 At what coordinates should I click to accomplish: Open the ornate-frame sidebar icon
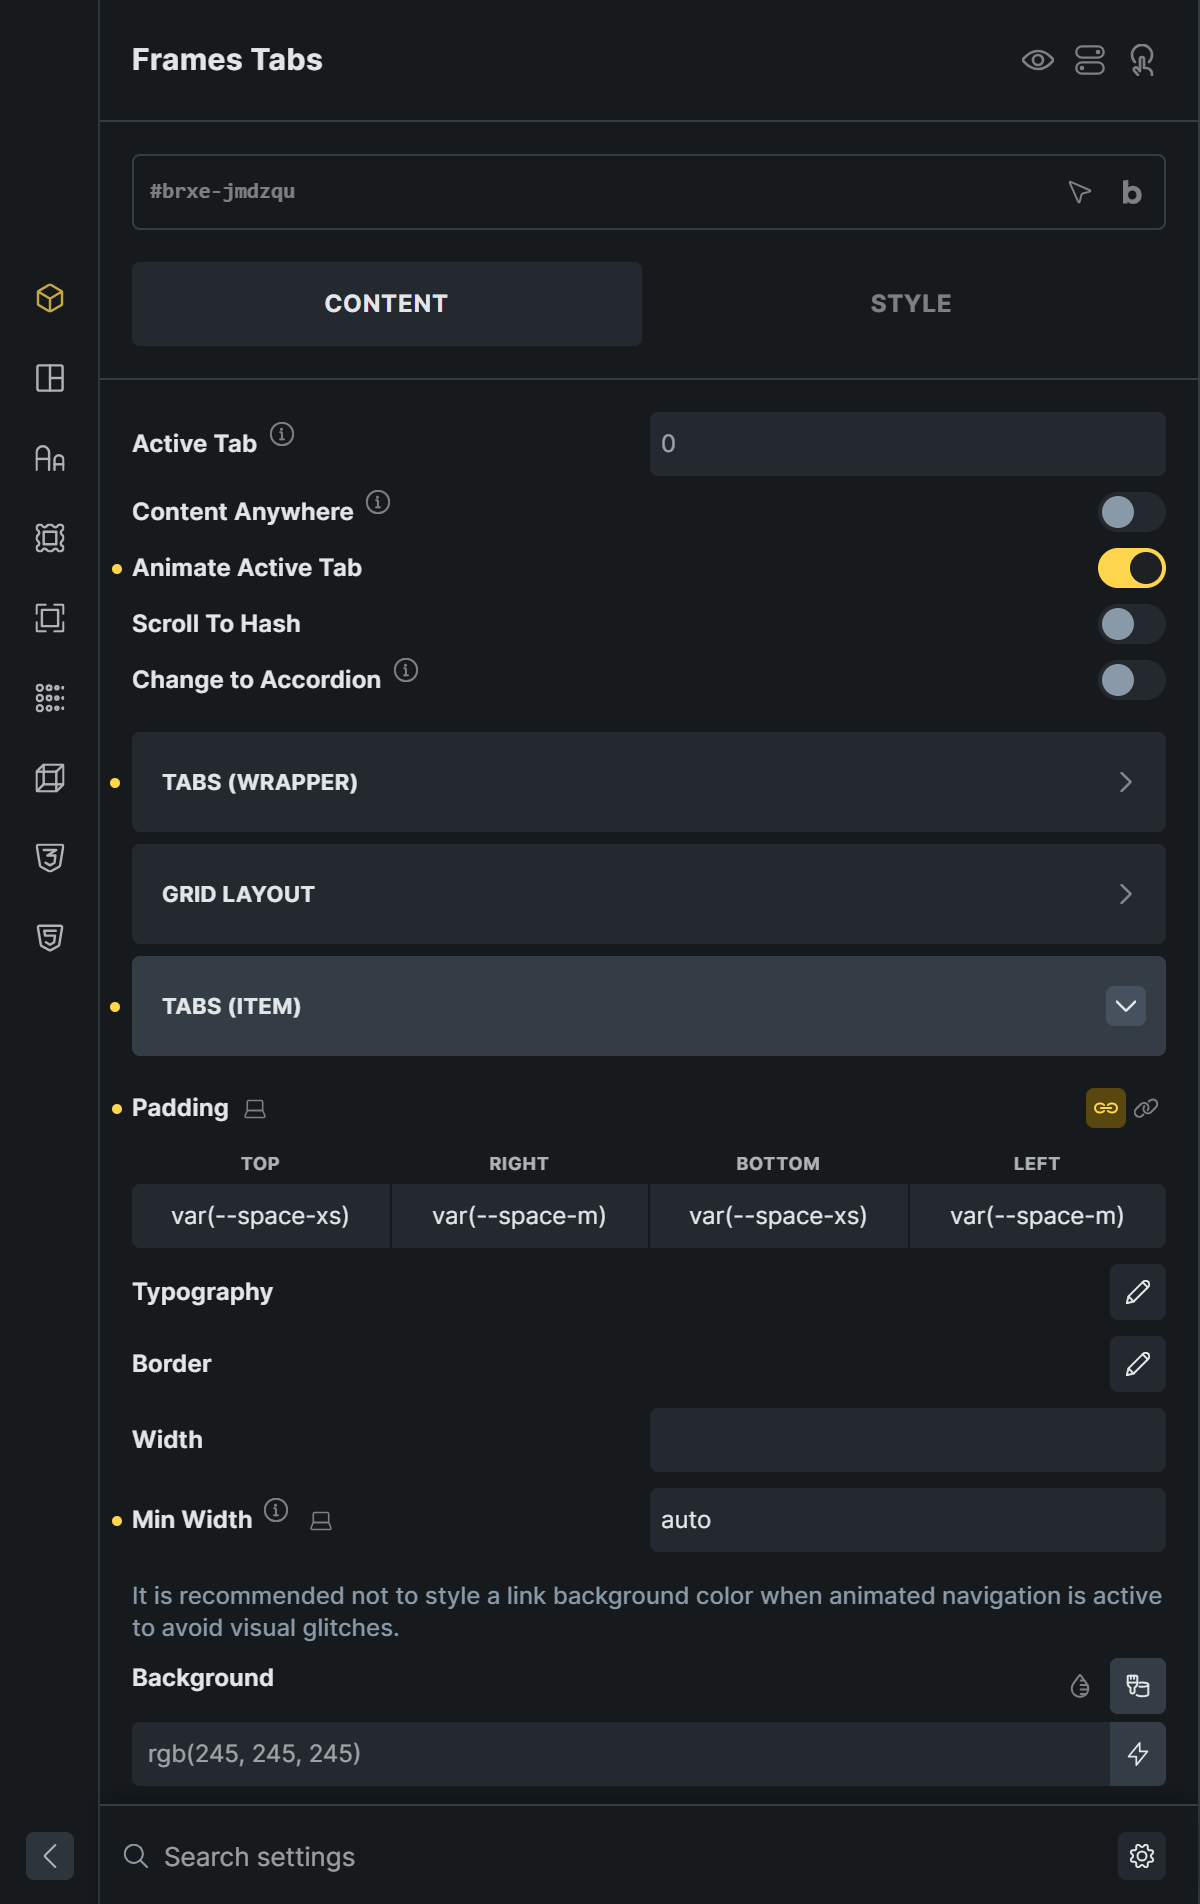point(50,538)
